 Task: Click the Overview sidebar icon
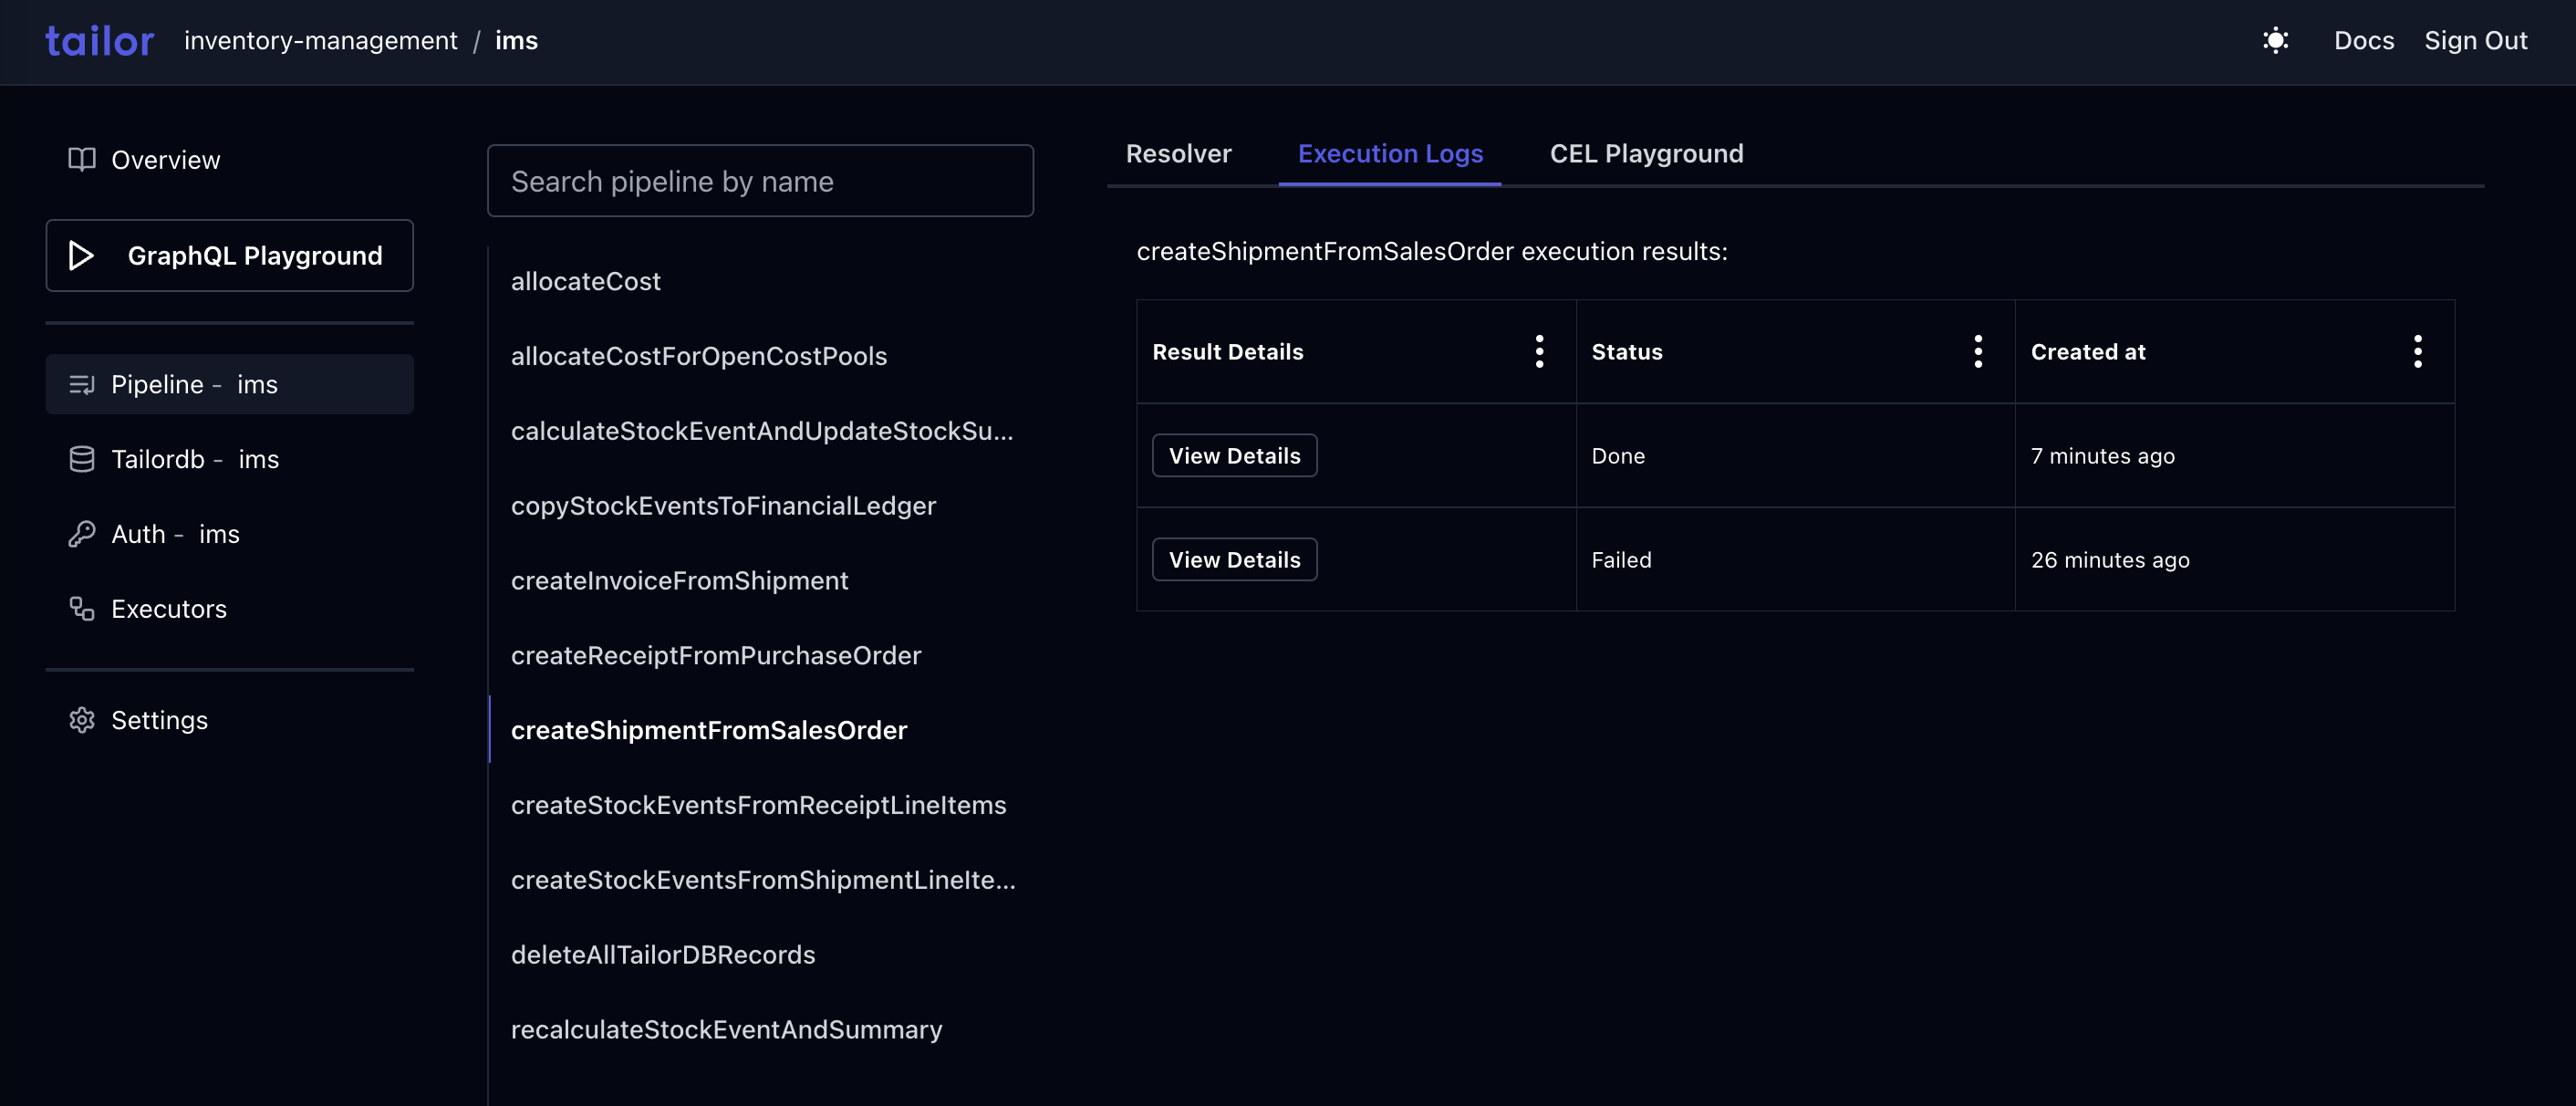(x=80, y=158)
